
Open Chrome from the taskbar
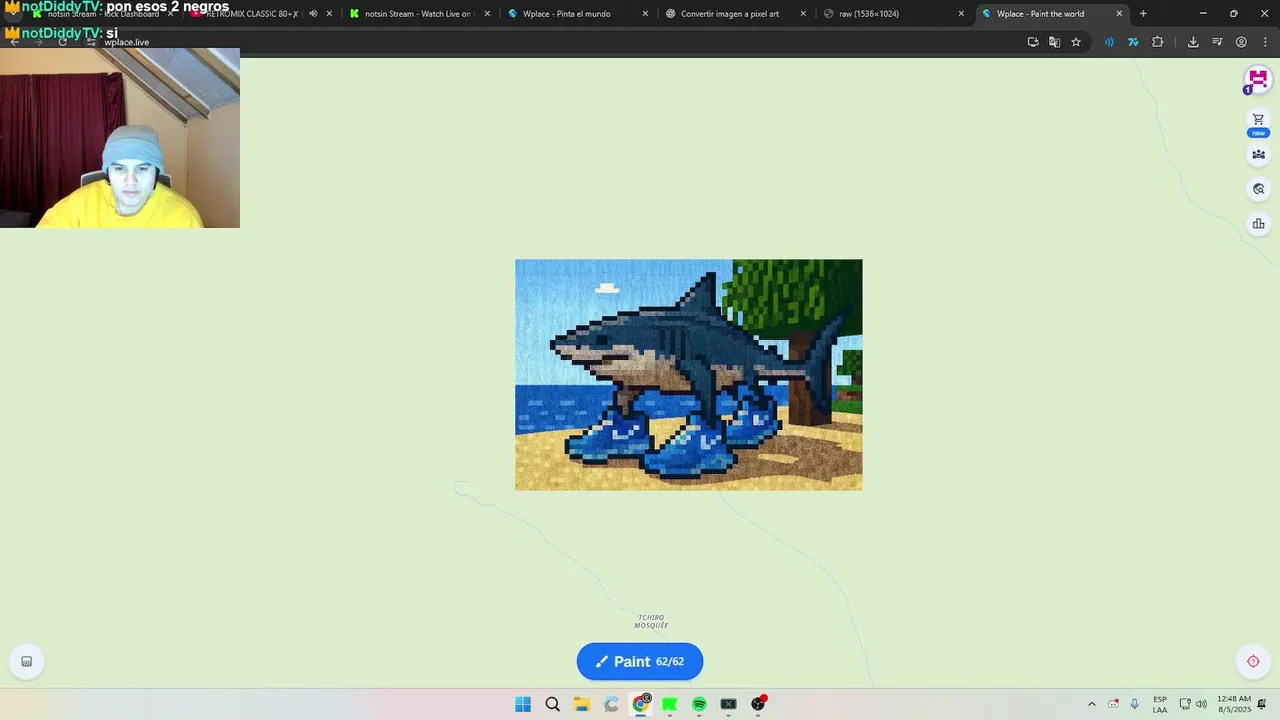pos(641,704)
